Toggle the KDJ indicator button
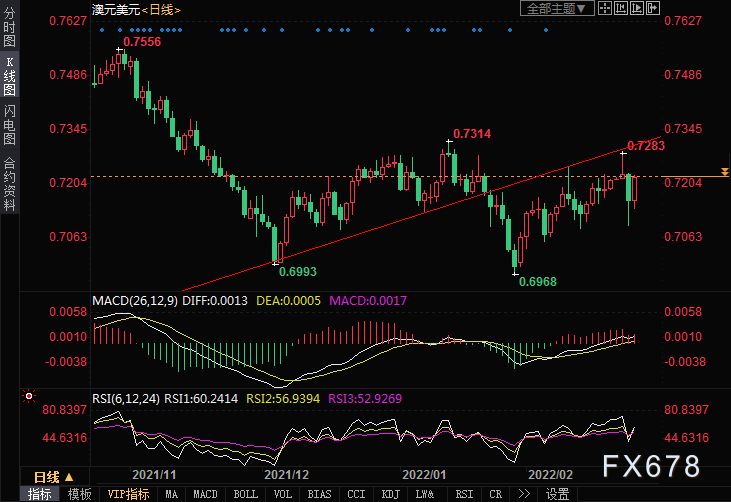 pos(390,494)
